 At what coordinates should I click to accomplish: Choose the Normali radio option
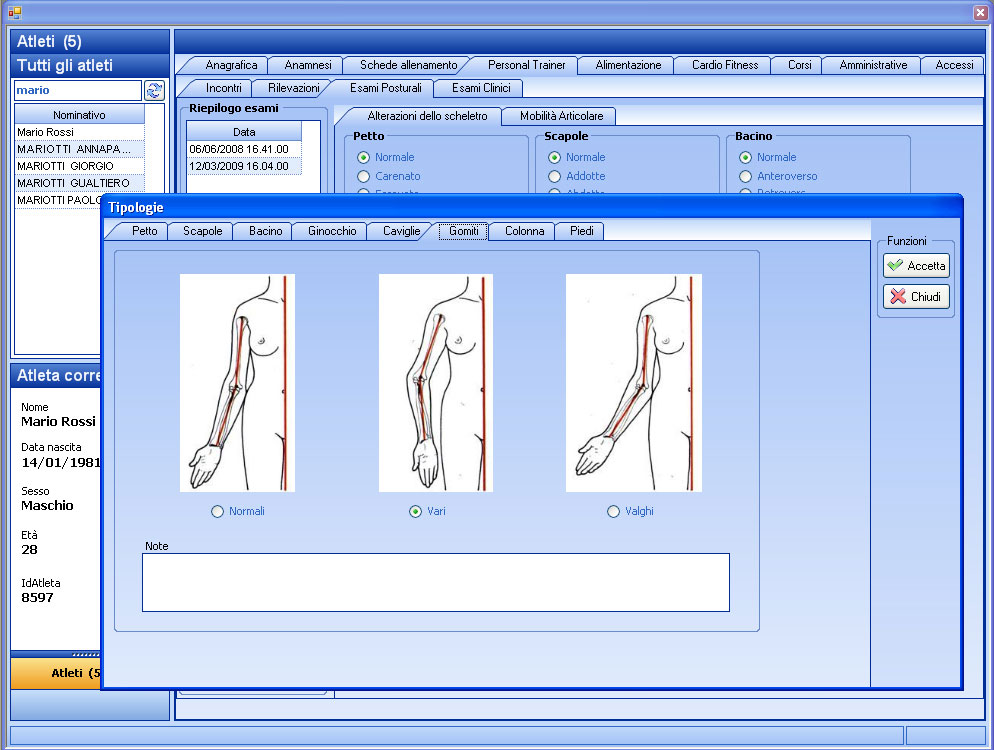tap(218, 511)
